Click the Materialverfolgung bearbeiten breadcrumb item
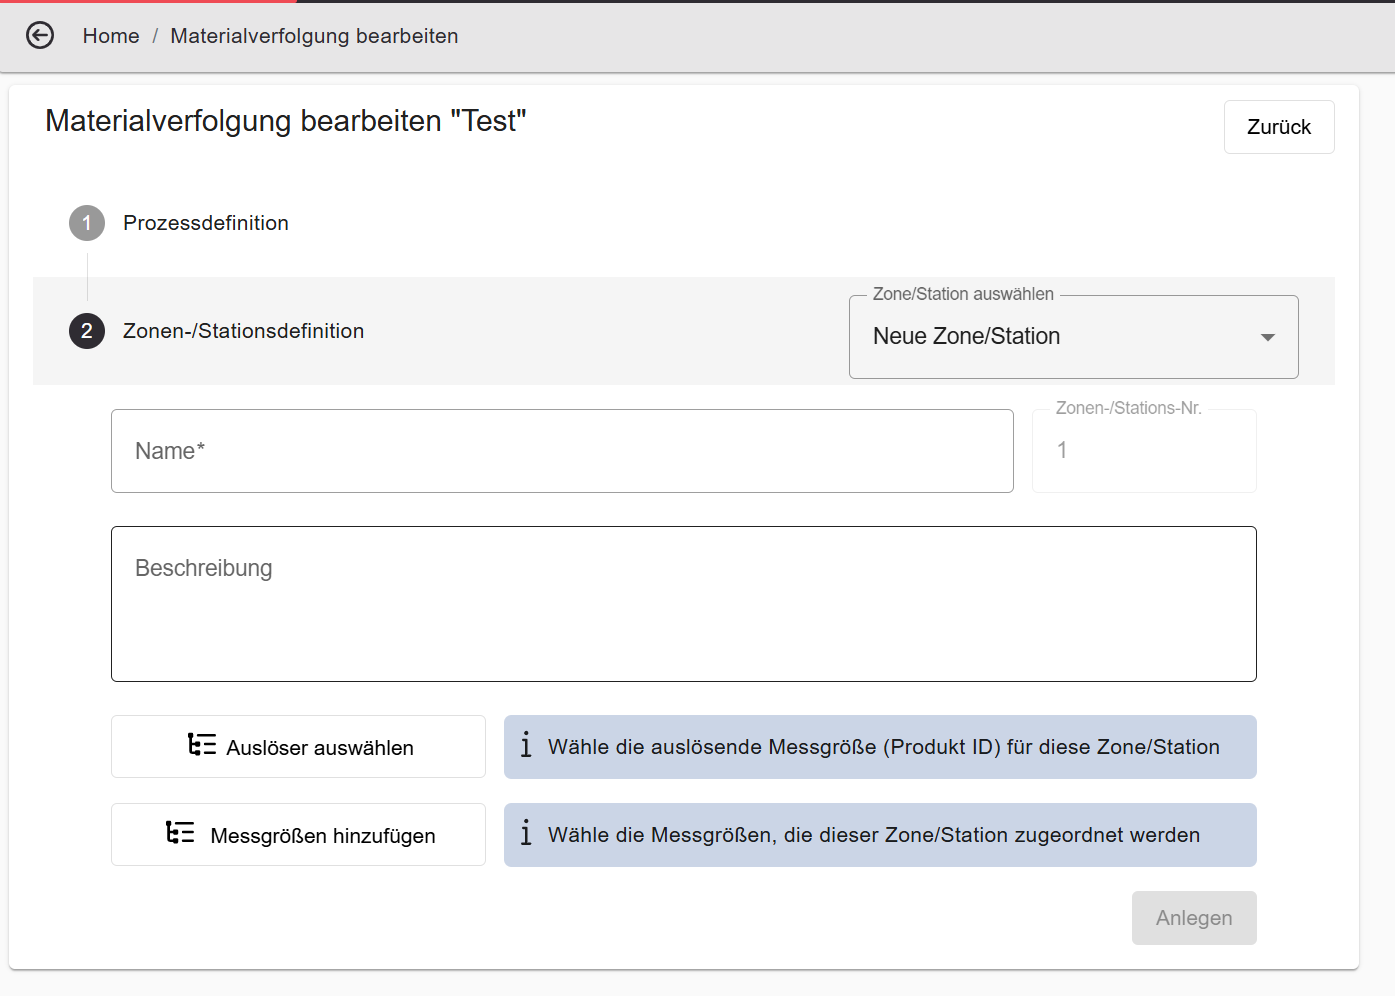Screen dimensions: 1395x996 pos(314,36)
